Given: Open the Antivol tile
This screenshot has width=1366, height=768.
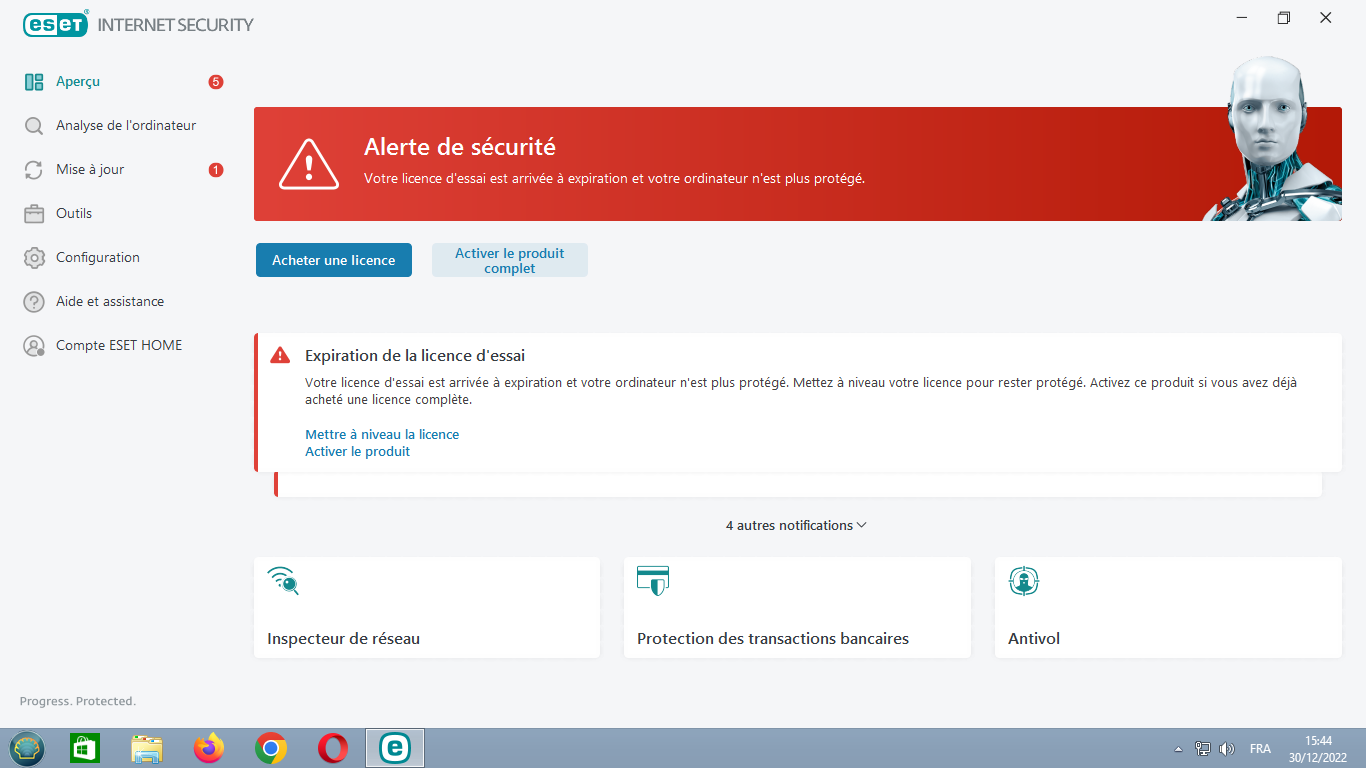Looking at the screenshot, I should (x=1168, y=608).
